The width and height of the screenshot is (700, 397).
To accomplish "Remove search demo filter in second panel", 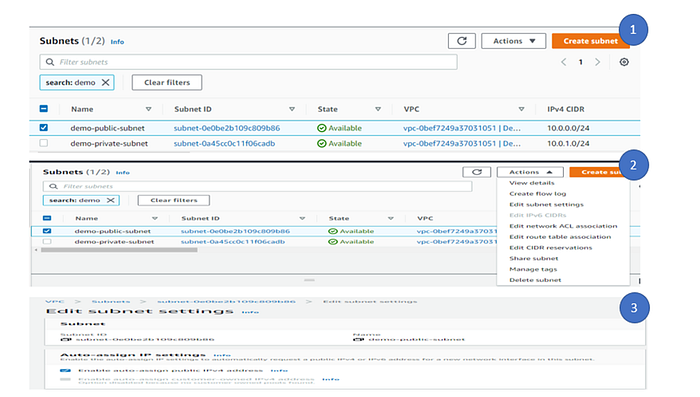I will (110, 200).
